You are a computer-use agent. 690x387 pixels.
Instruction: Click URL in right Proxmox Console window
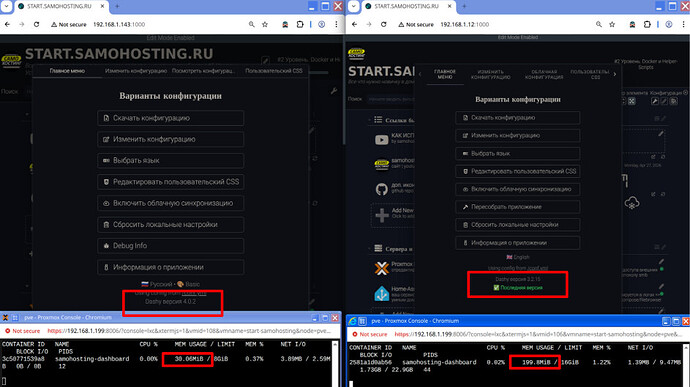coord(539,334)
